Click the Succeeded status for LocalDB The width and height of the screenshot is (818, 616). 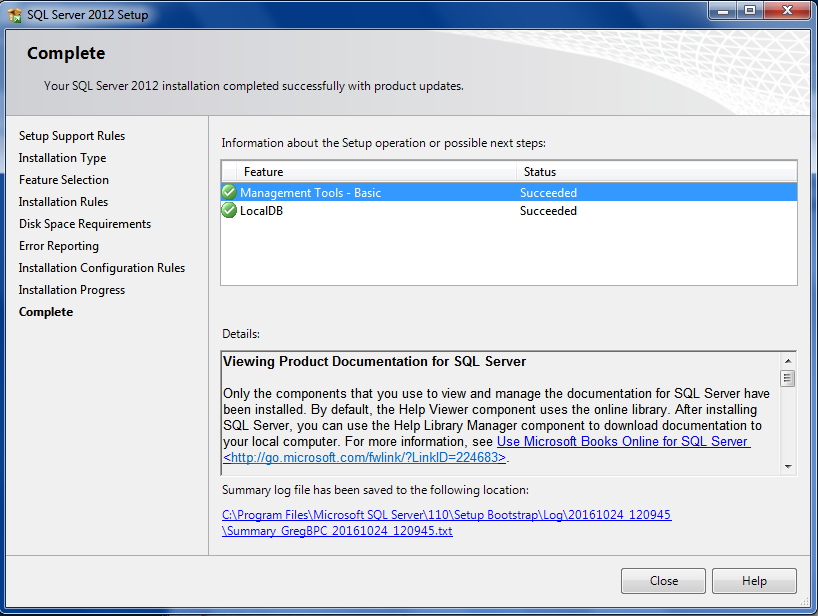[x=548, y=211]
